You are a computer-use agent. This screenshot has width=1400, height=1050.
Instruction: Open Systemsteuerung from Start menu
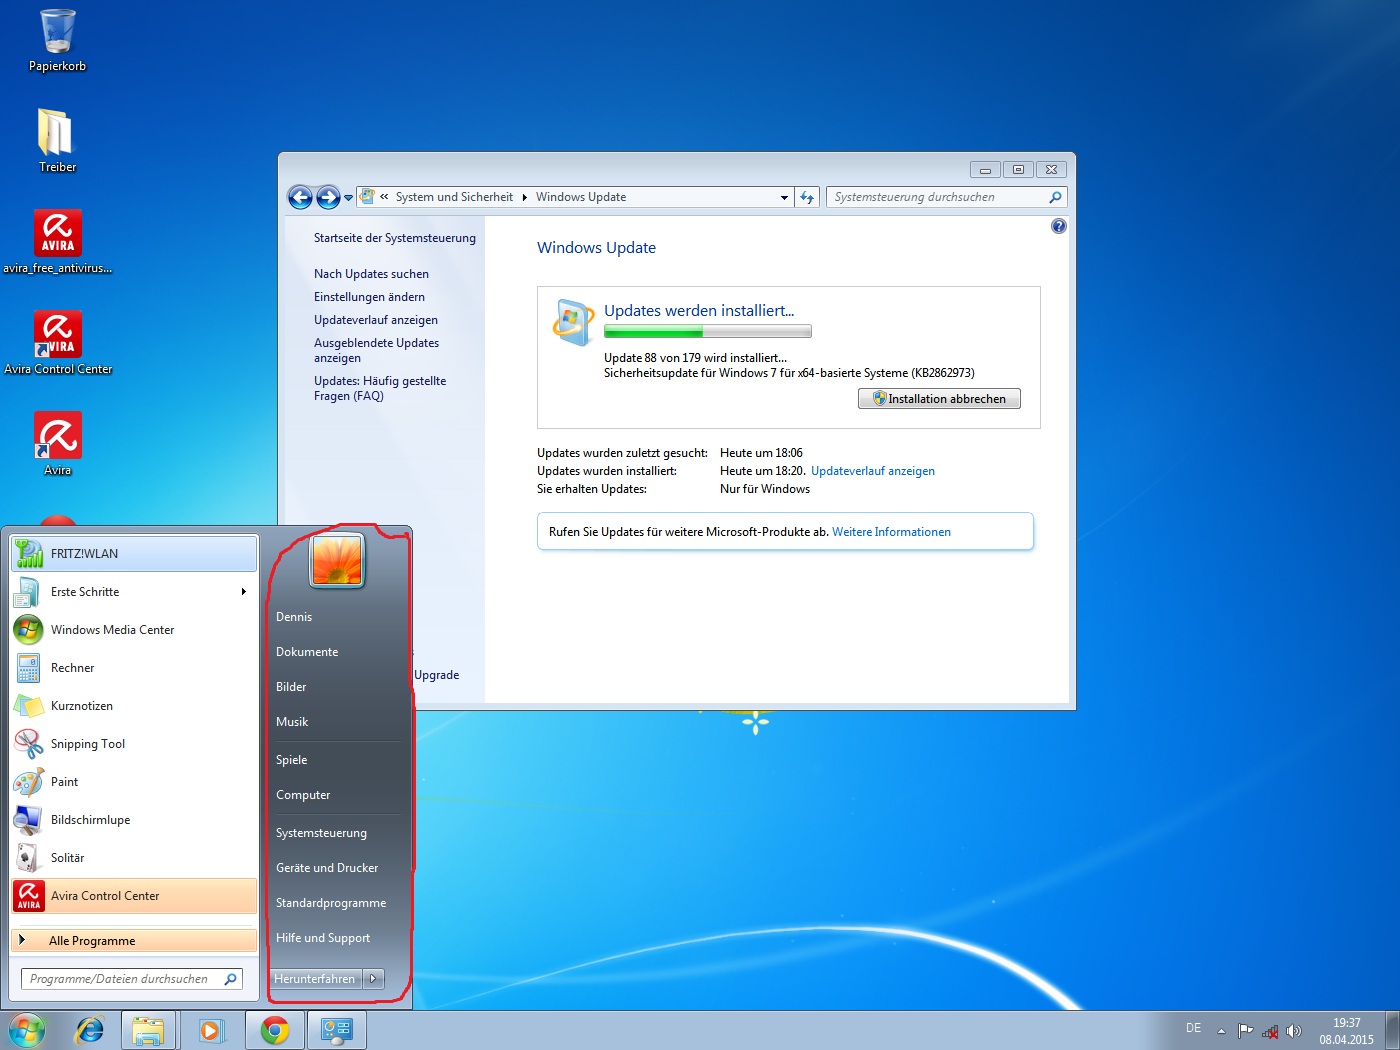click(x=321, y=833)
